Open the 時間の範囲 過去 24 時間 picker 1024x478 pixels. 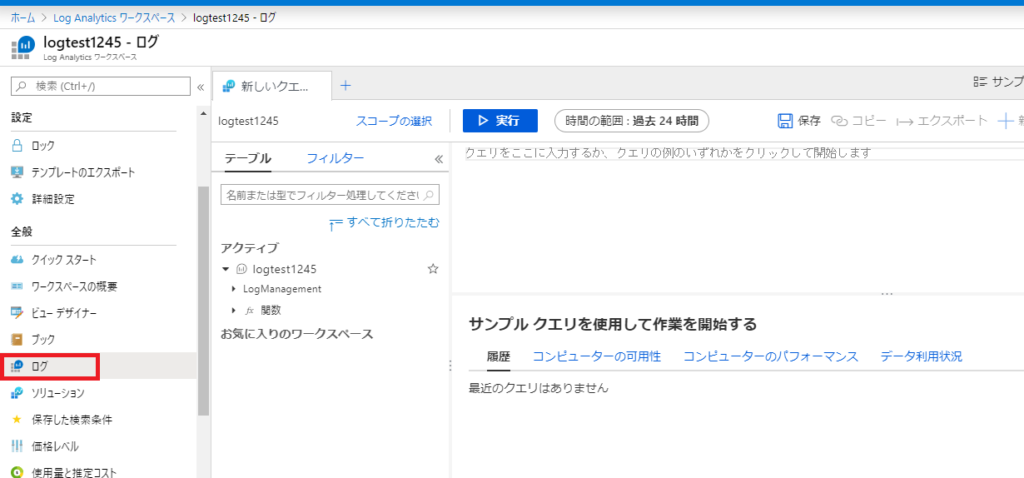(632, 121)
